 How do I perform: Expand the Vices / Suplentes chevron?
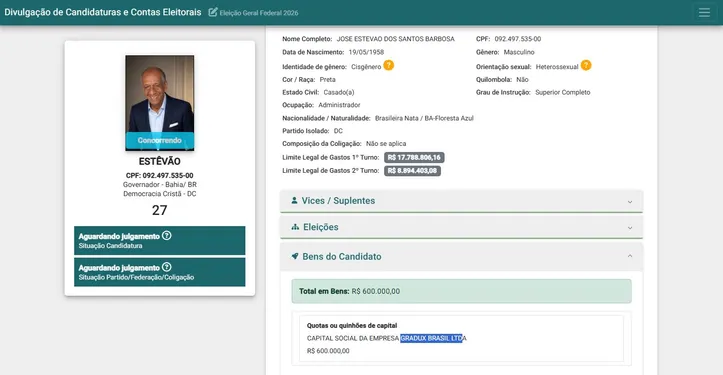coord(630,202)
